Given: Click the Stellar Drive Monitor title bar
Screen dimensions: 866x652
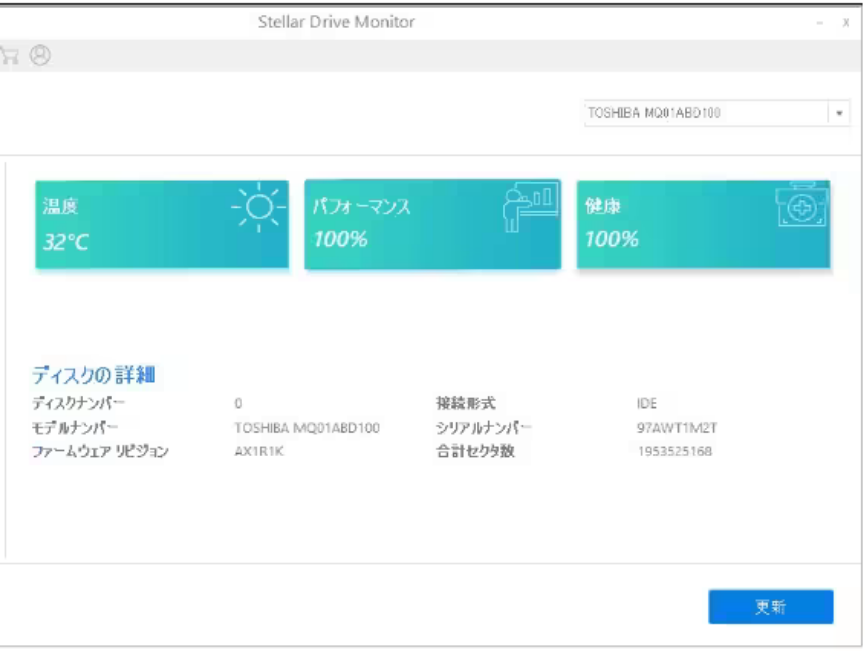Looking at the screenshot, I should 336,22.
